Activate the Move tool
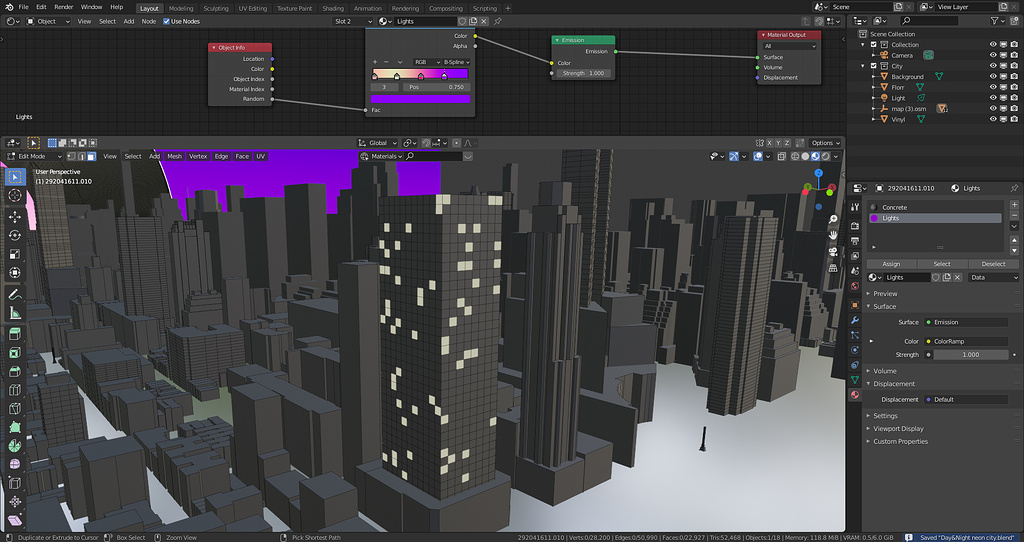Viewport: 1024px width, 542px height. (14, 216)
